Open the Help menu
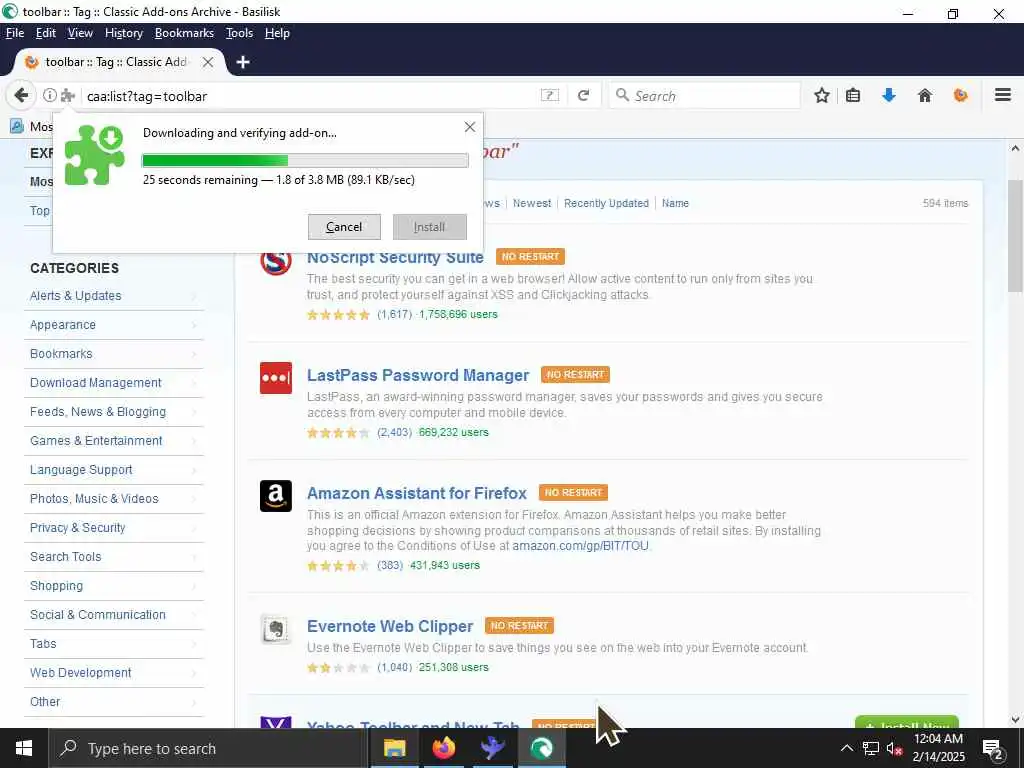The height and width of the screenshot is (768, 1024). pyautogui.click(x=277, y=33)
